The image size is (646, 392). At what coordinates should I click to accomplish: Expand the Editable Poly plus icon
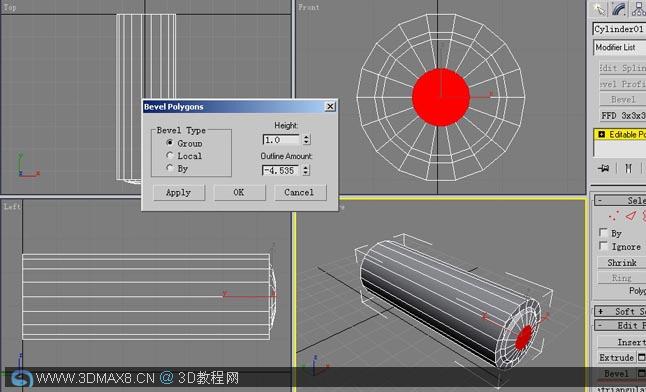(x=601, y=134)
